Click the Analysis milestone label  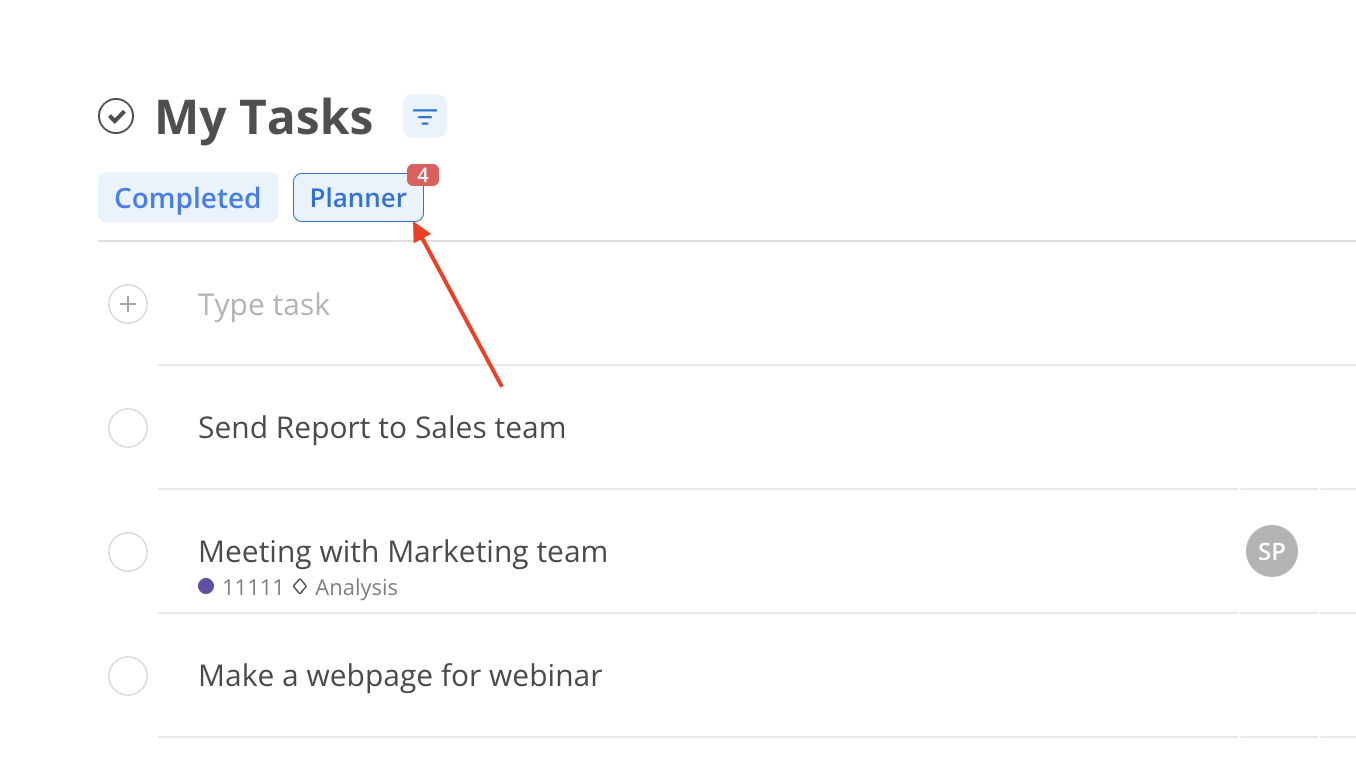[x=356, y=588]
